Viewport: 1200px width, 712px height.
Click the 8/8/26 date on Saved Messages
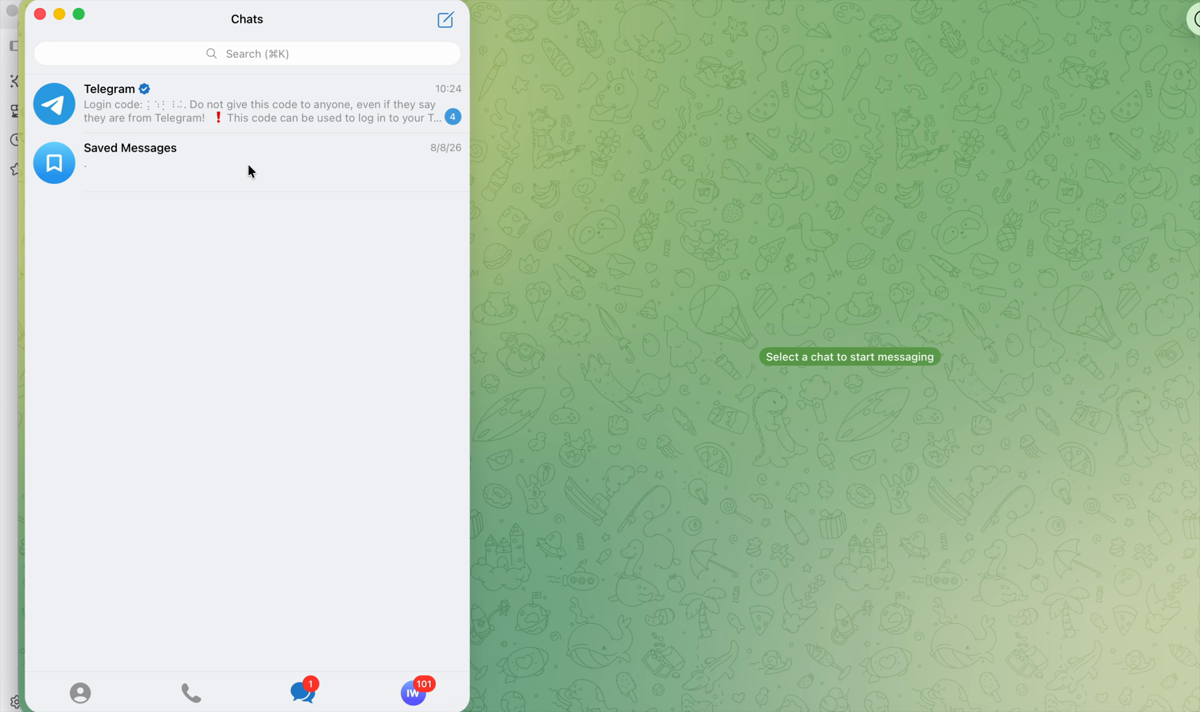446,148
